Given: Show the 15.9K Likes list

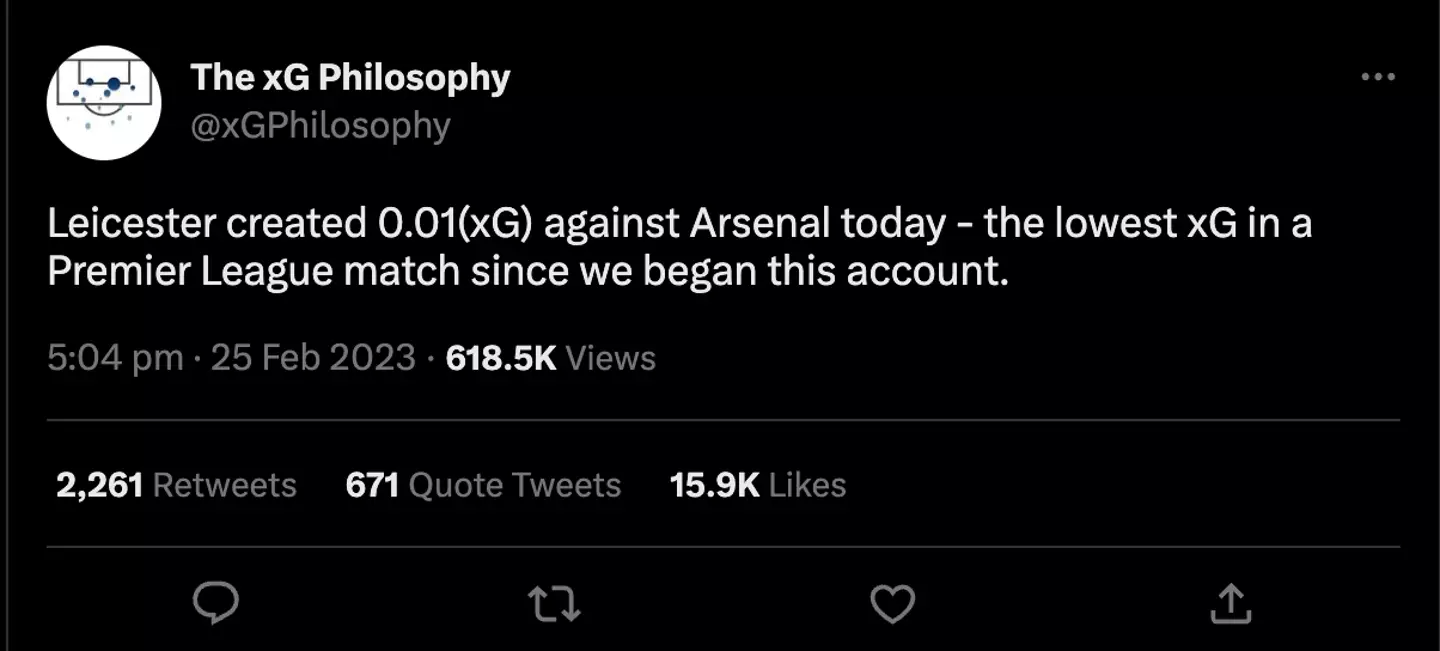Looking at the screenshot, I should pos(758,485).
